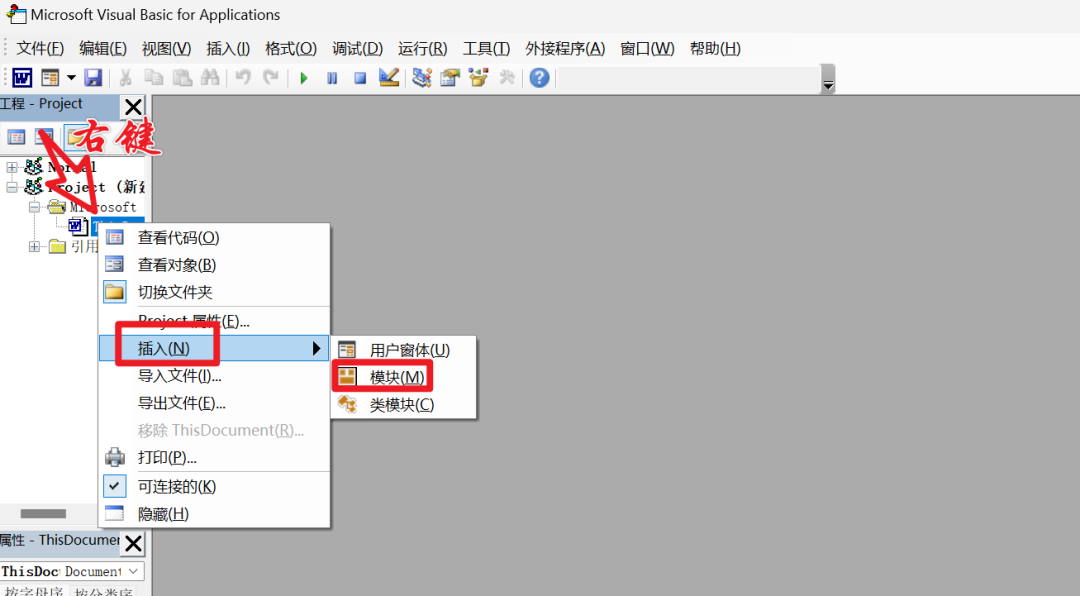Open Properties Window toolbar icon
Viewport: 1080px width, 596px height.
(x=450, y=78)
